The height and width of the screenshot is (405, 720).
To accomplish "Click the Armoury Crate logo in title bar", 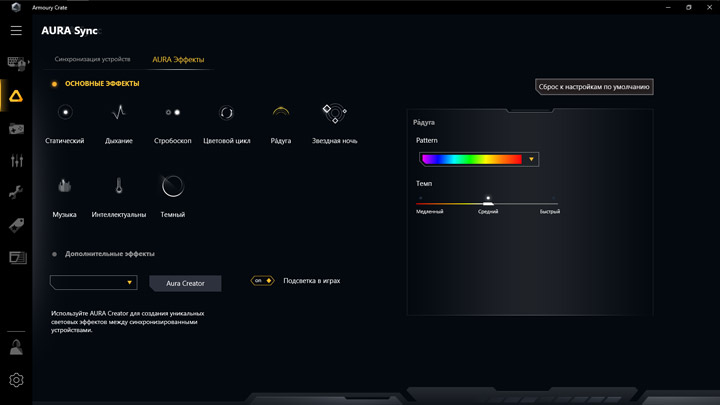I will point(16,7).
